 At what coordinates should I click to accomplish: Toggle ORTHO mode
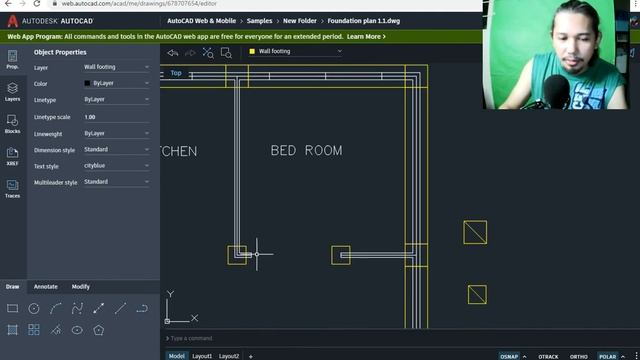[x=579, y=356]
